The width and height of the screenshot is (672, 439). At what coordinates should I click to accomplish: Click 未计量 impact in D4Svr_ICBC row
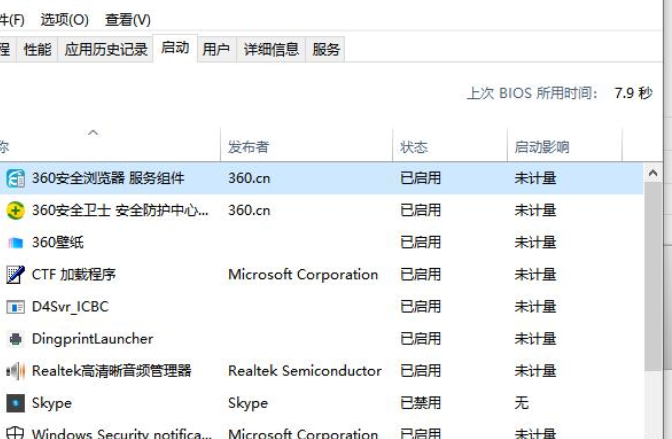[535, 307]
